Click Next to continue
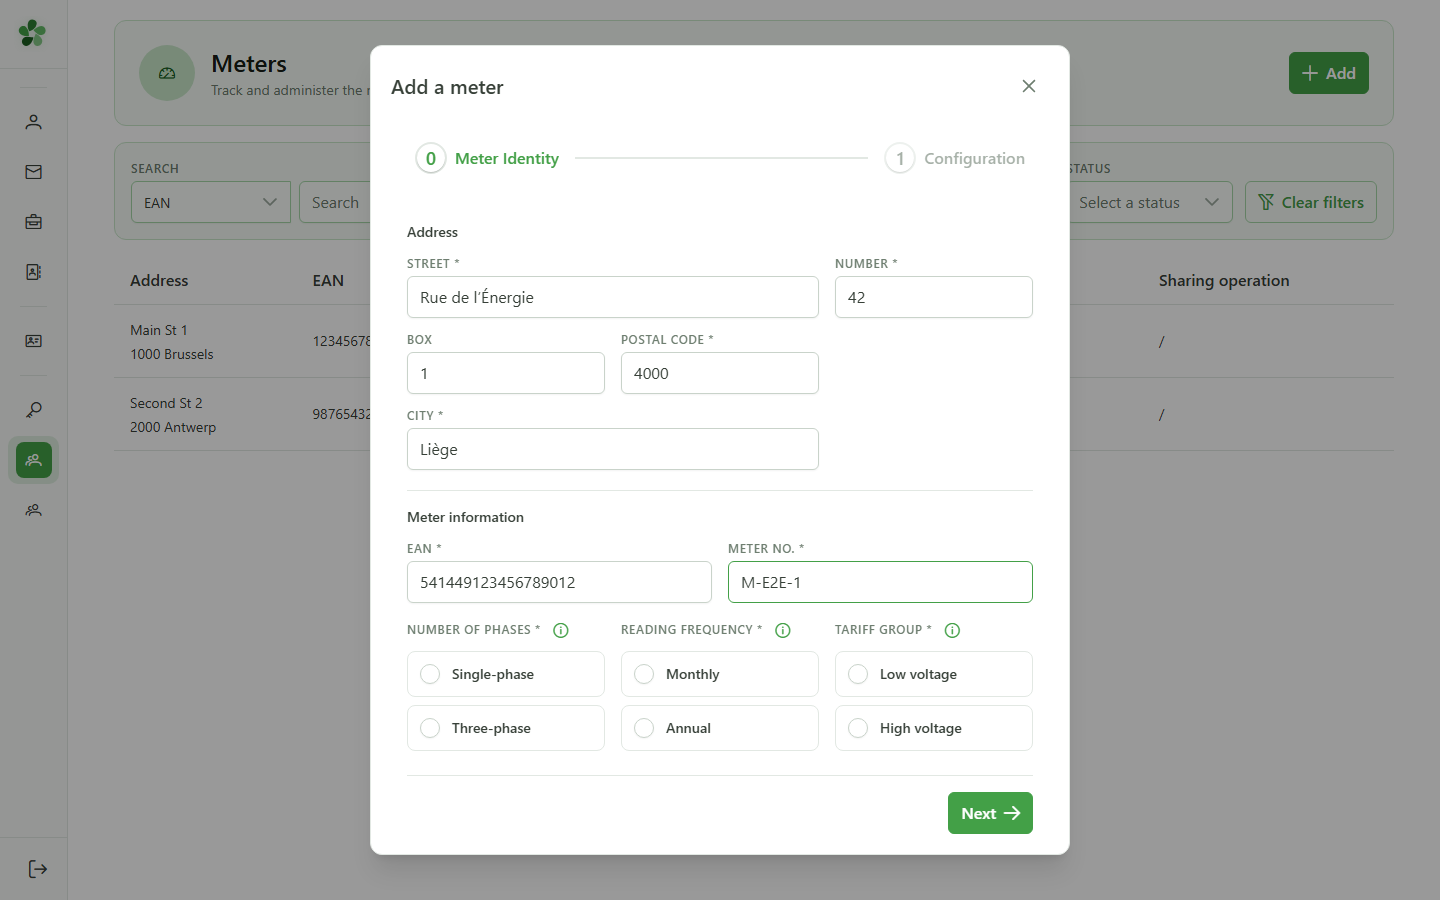The height and width of the screenshot is (900, 1440). pos(990,813)
